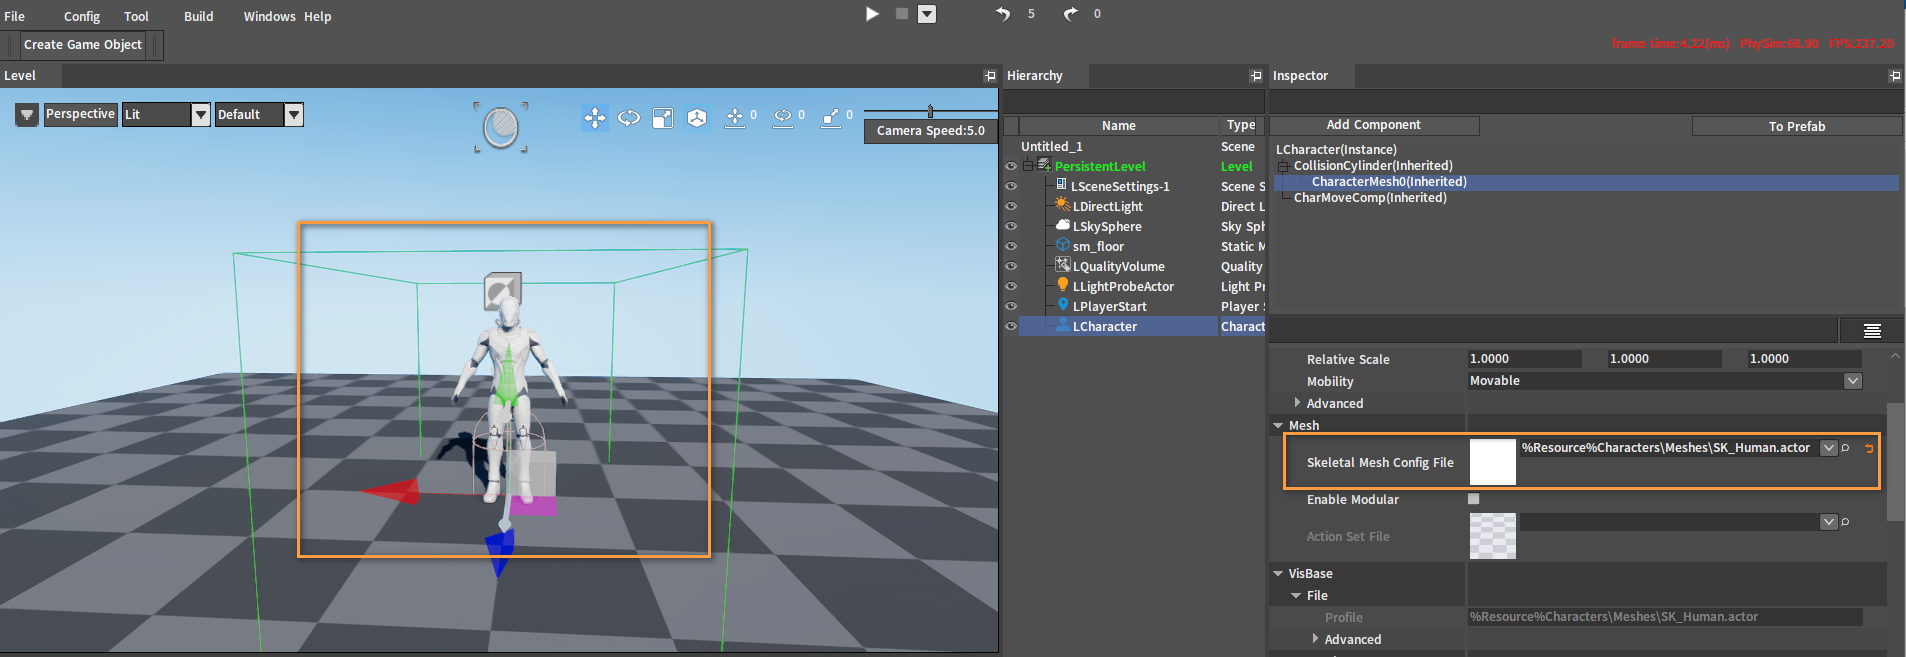Select the LLightProbeActor bulb icon
The width and height of the screenshot is (1906, 657).
pos(1063,285)
